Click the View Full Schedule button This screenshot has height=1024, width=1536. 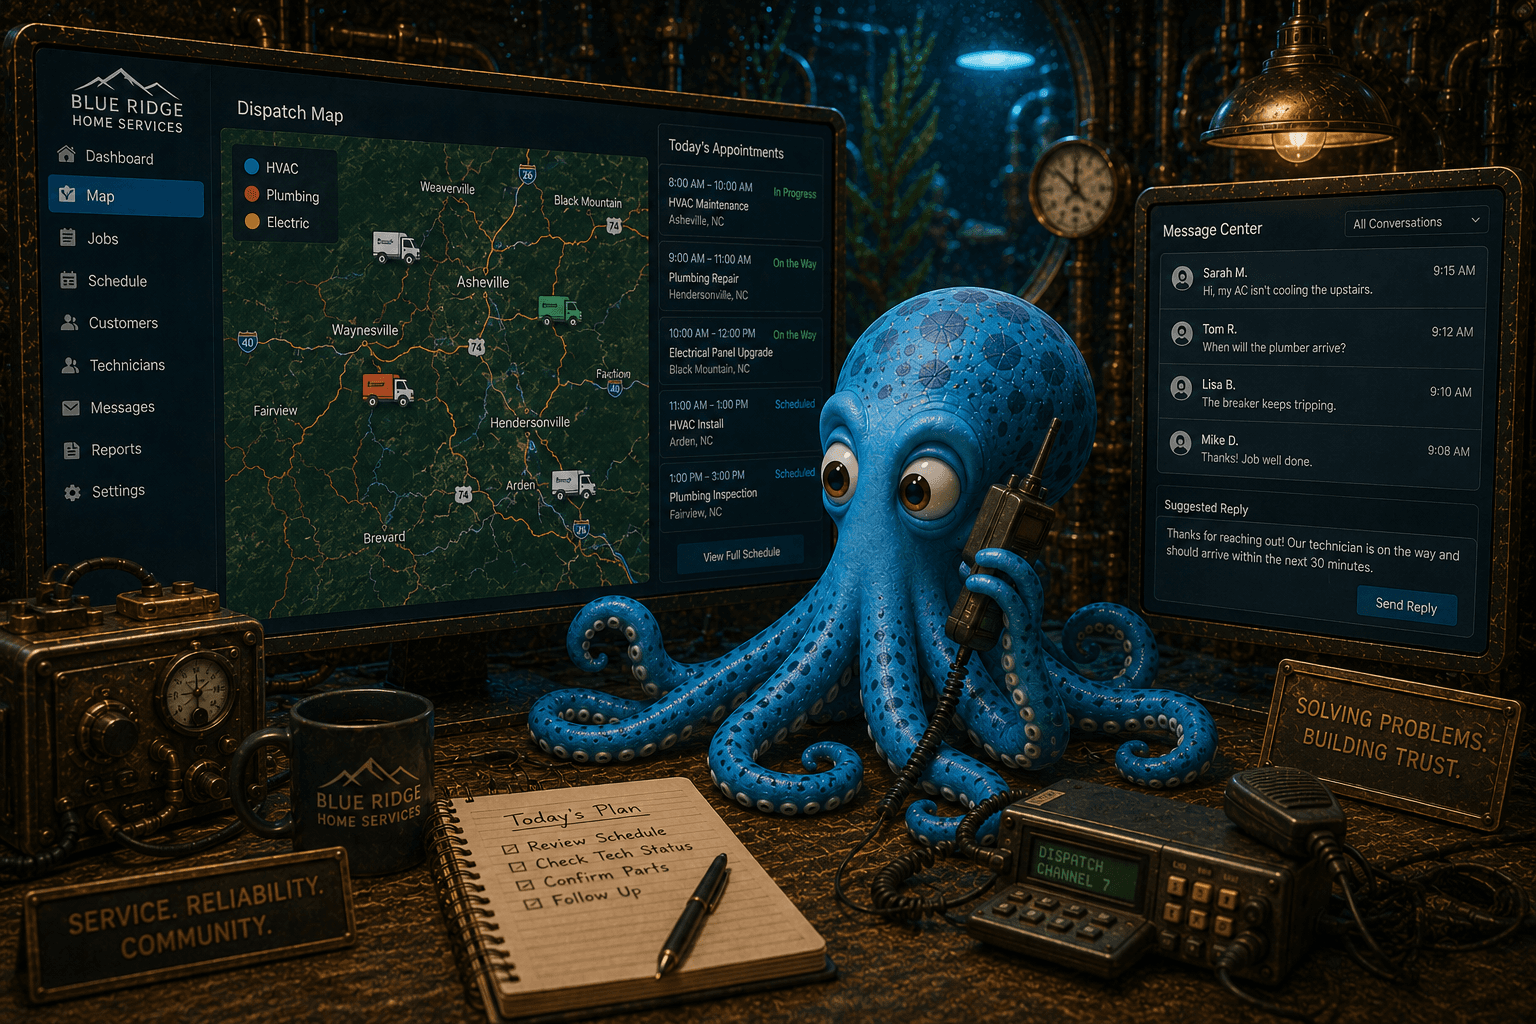click(x=741, y=555)
